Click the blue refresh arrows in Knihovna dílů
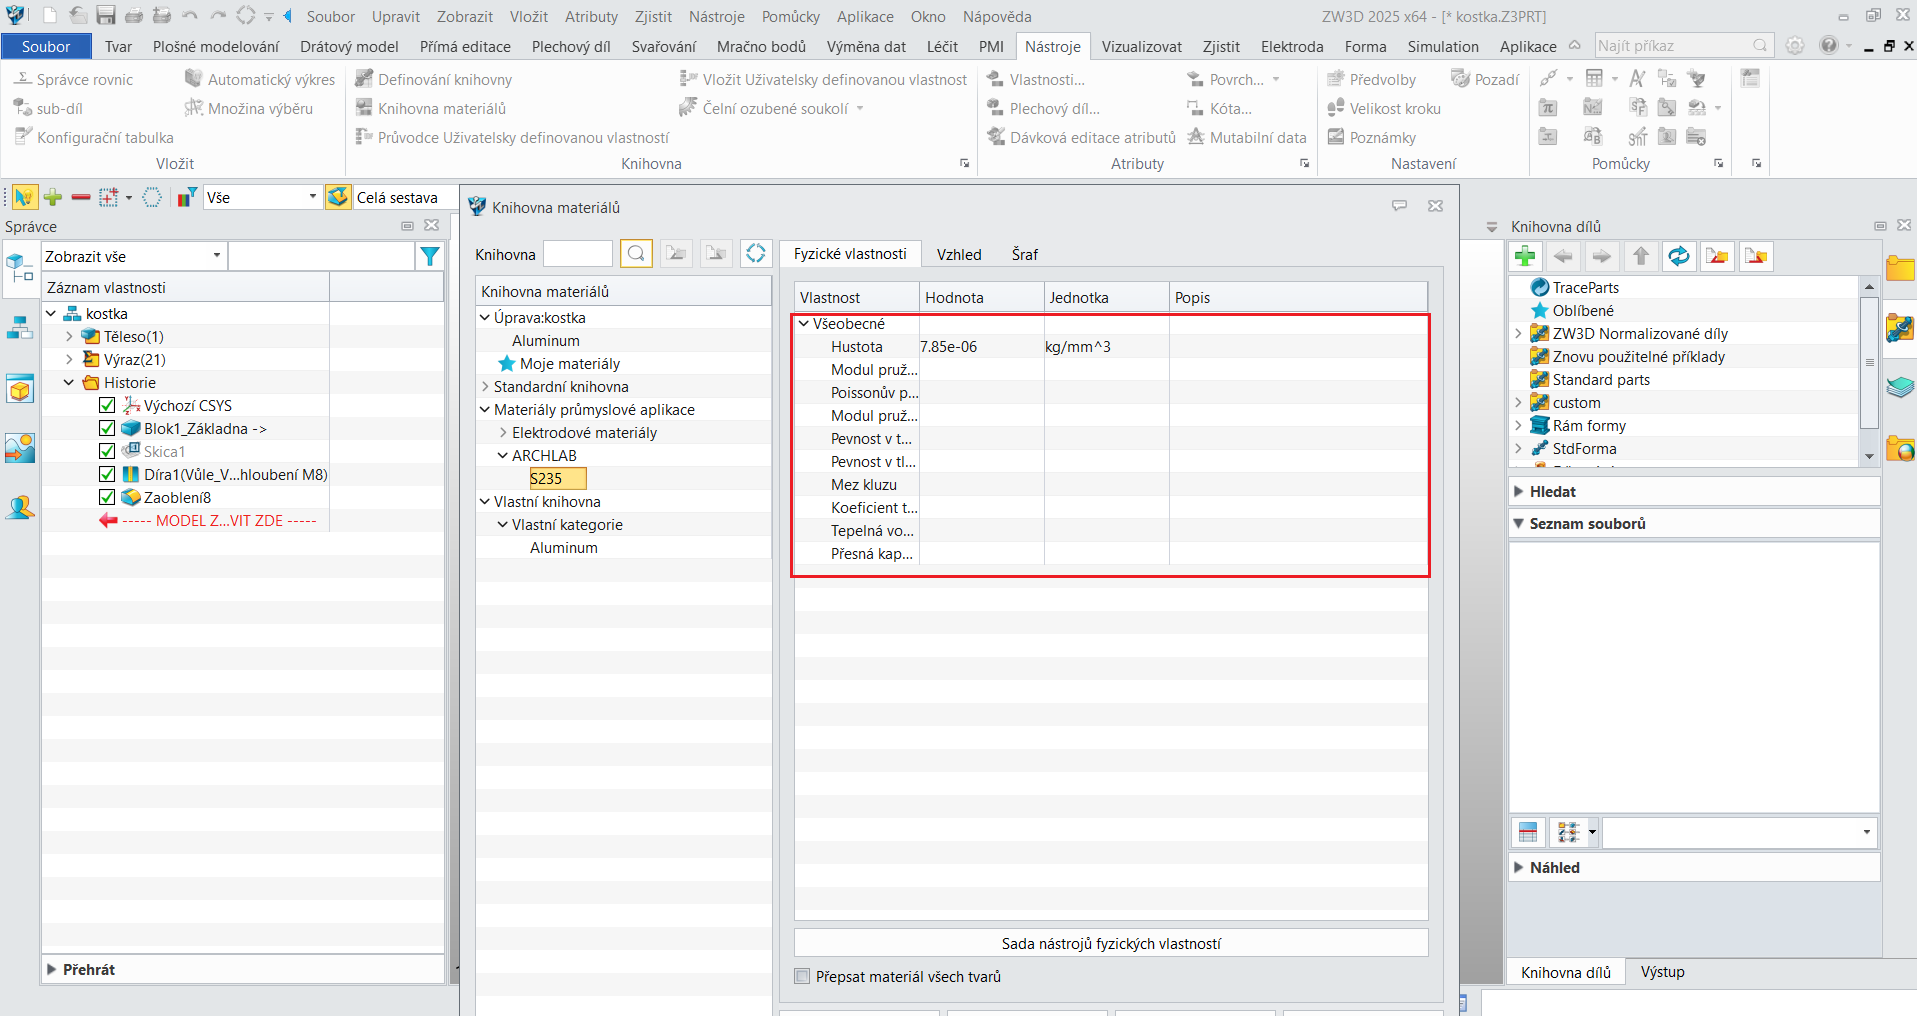Viewport: 1917px width, 1016px height. coord(1679,257)
